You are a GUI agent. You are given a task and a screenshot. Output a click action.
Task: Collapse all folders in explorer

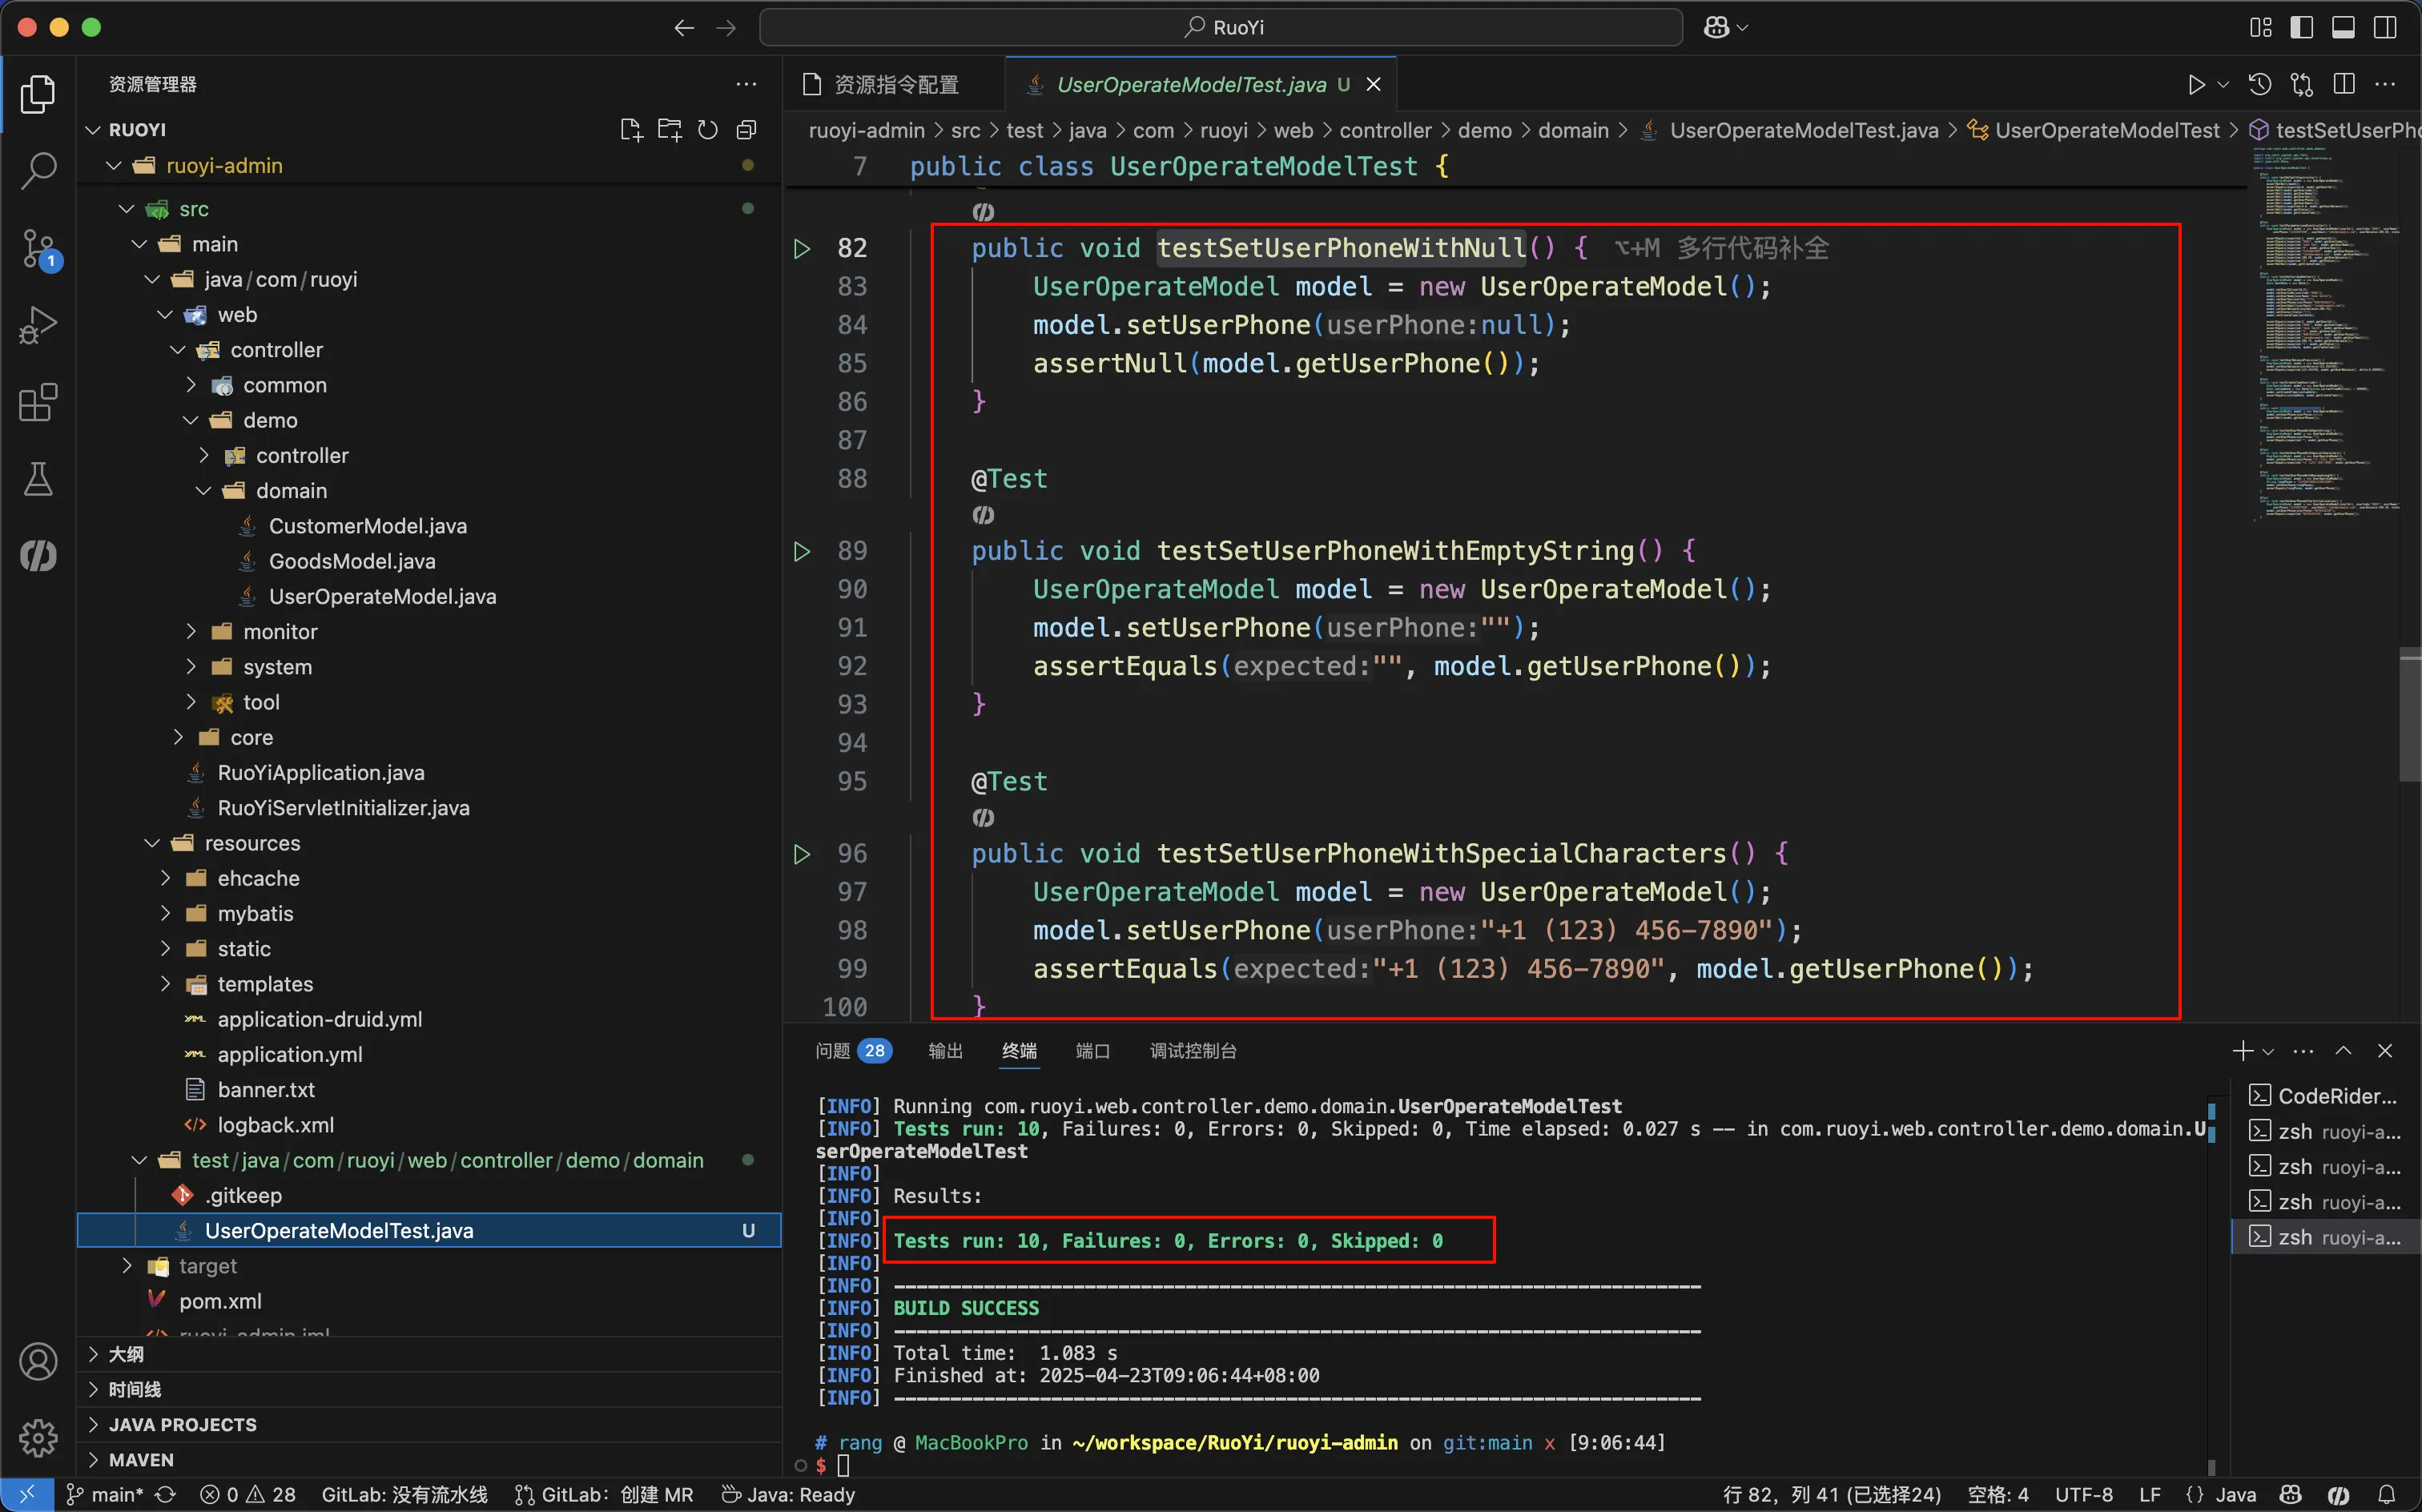[746, 130]
